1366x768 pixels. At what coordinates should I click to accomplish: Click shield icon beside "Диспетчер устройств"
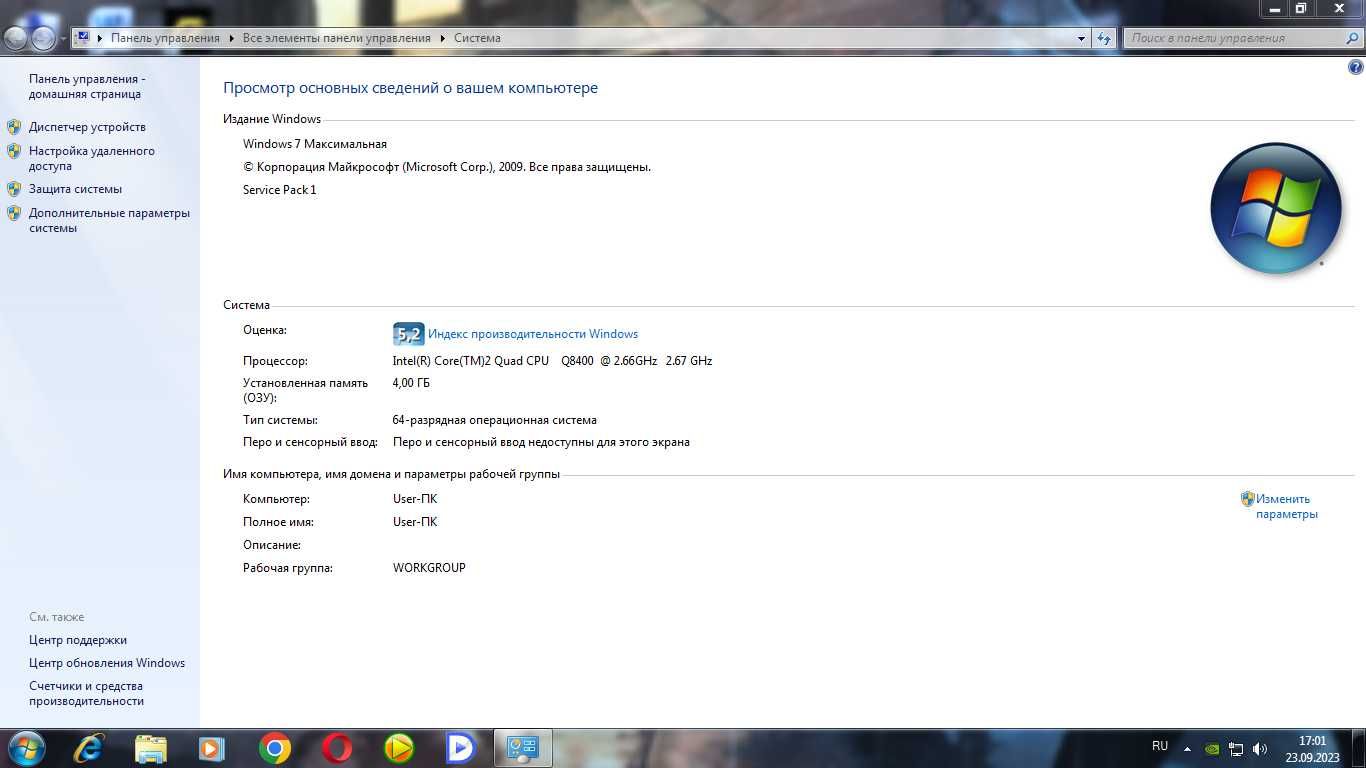[x=14, y=127]
